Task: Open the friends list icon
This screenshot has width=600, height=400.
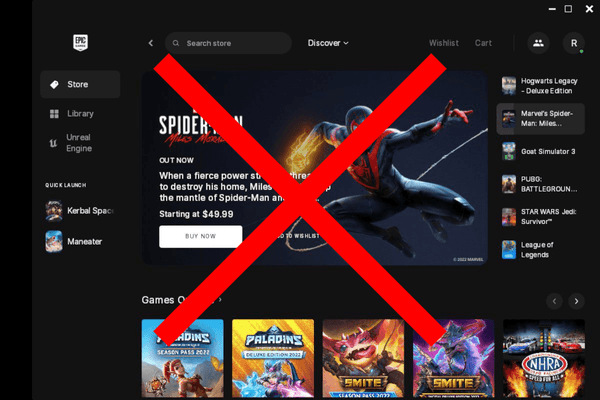Action: click(538, 43)
